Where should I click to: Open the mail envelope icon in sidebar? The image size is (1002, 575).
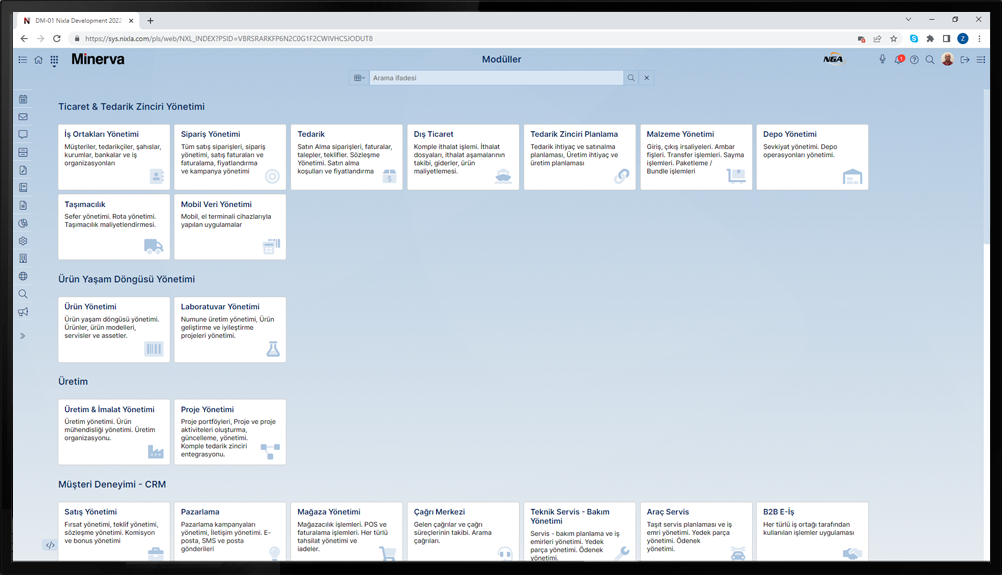[23, 117]
